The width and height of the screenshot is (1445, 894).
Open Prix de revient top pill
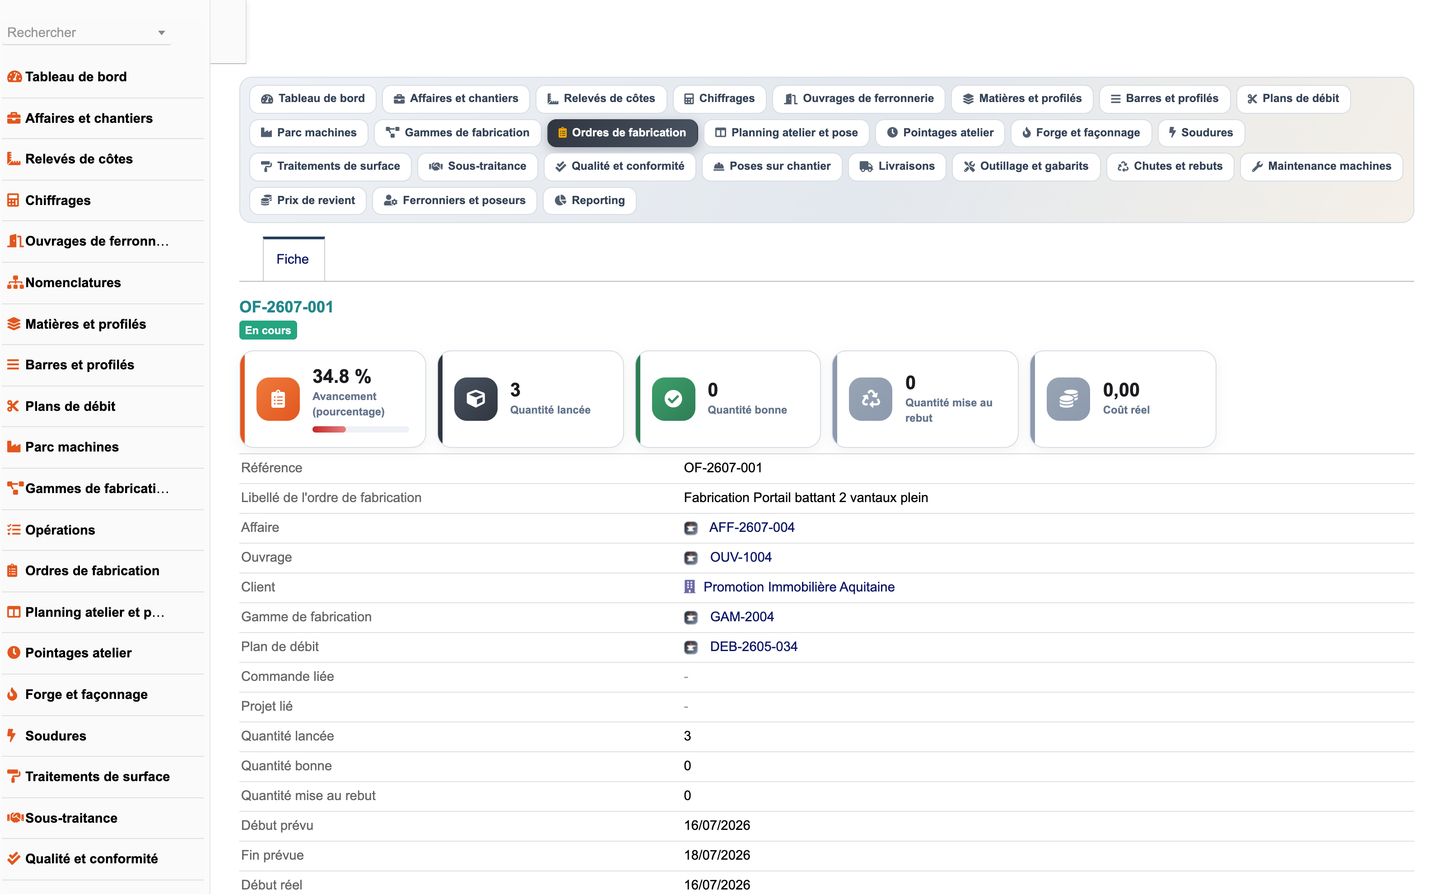click(308, 201)
